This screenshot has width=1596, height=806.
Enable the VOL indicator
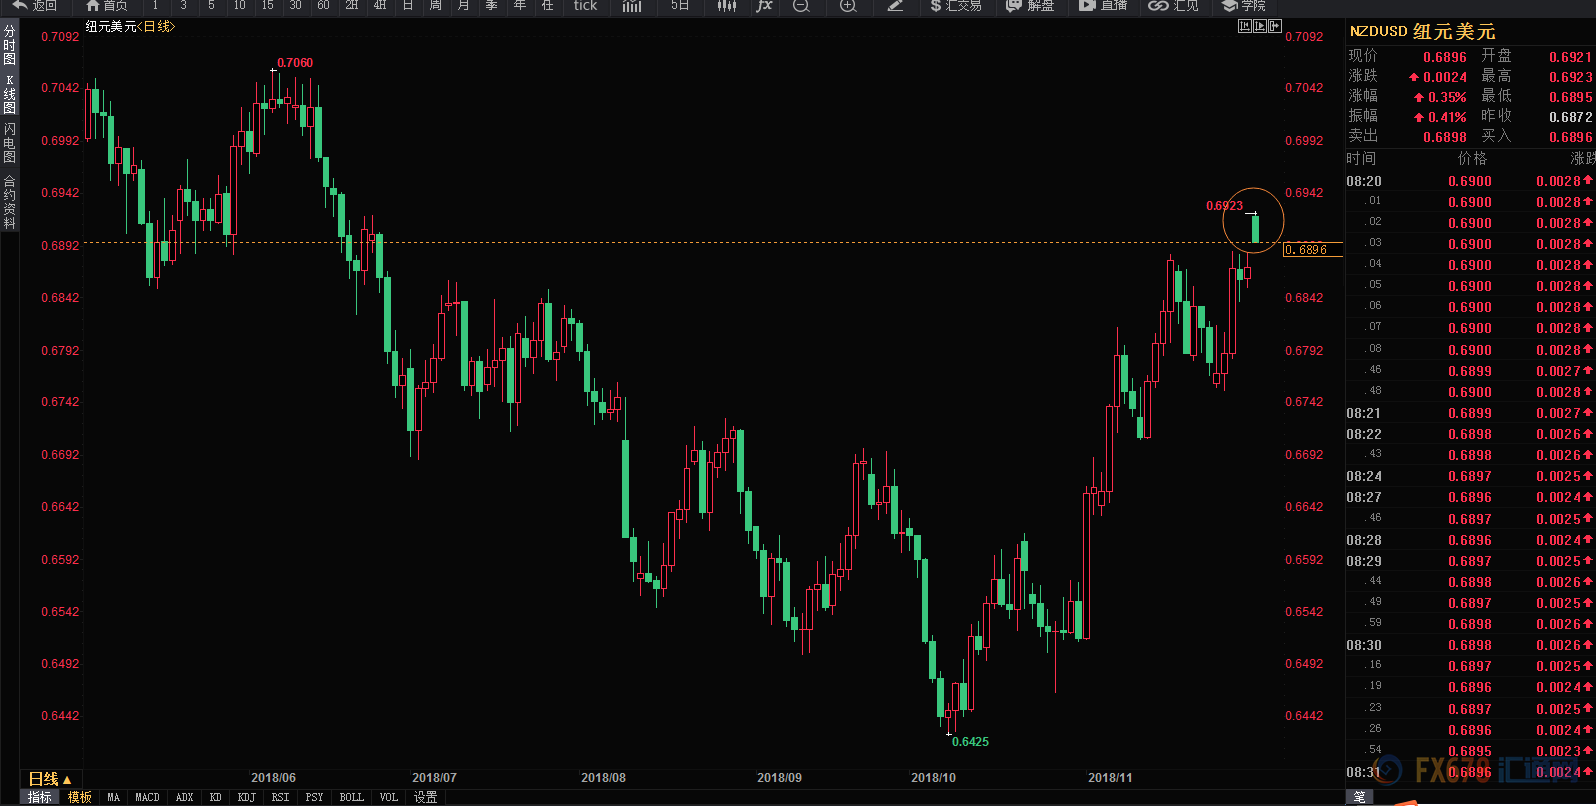[388, 797]
